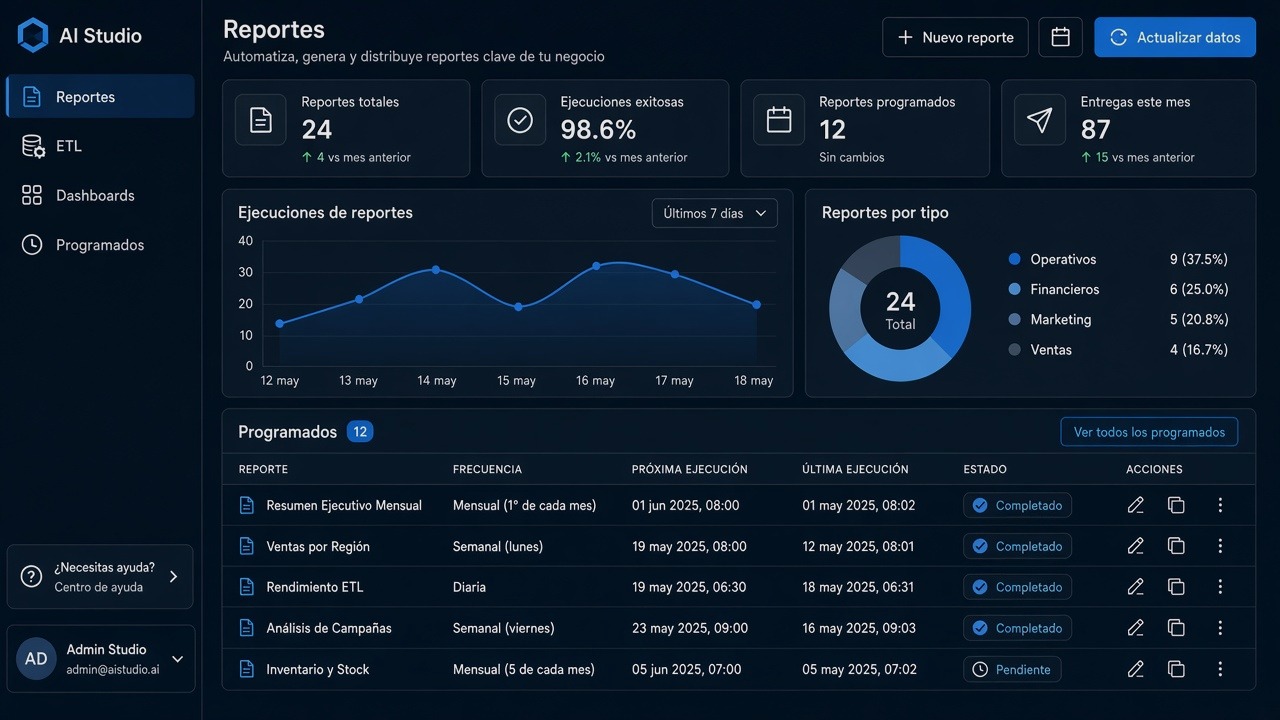Click the Ventas legend color dot
This screenshot has height=720, width=1280.
[x=1015, y=350]
